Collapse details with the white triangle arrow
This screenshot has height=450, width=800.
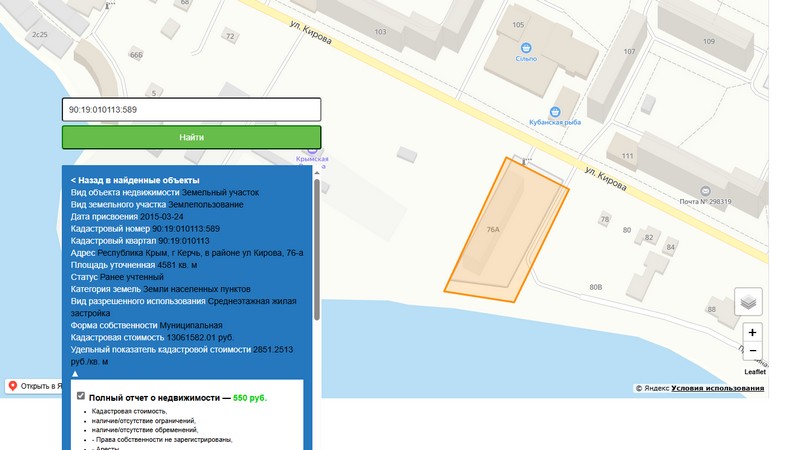[x=74, y=373]
